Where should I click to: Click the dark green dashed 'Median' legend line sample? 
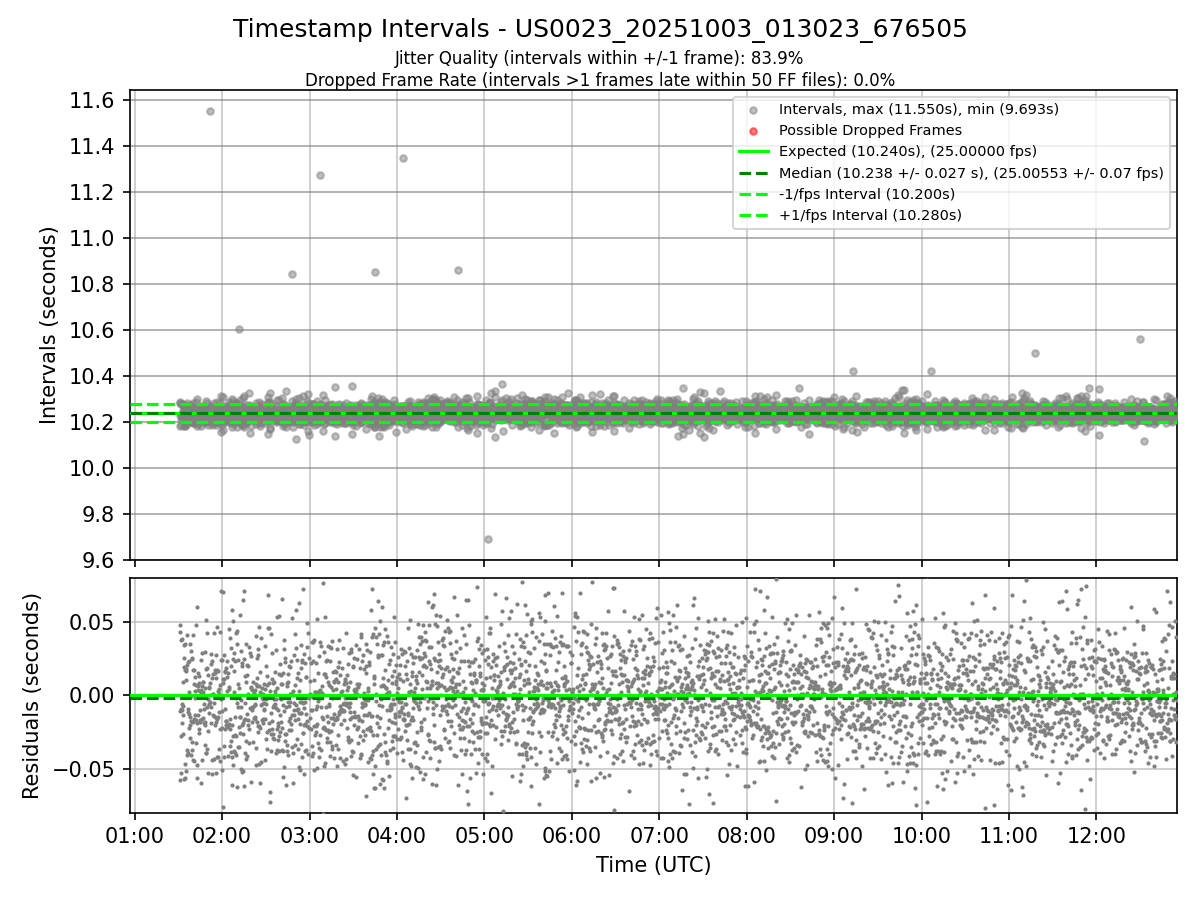point(754,172)
